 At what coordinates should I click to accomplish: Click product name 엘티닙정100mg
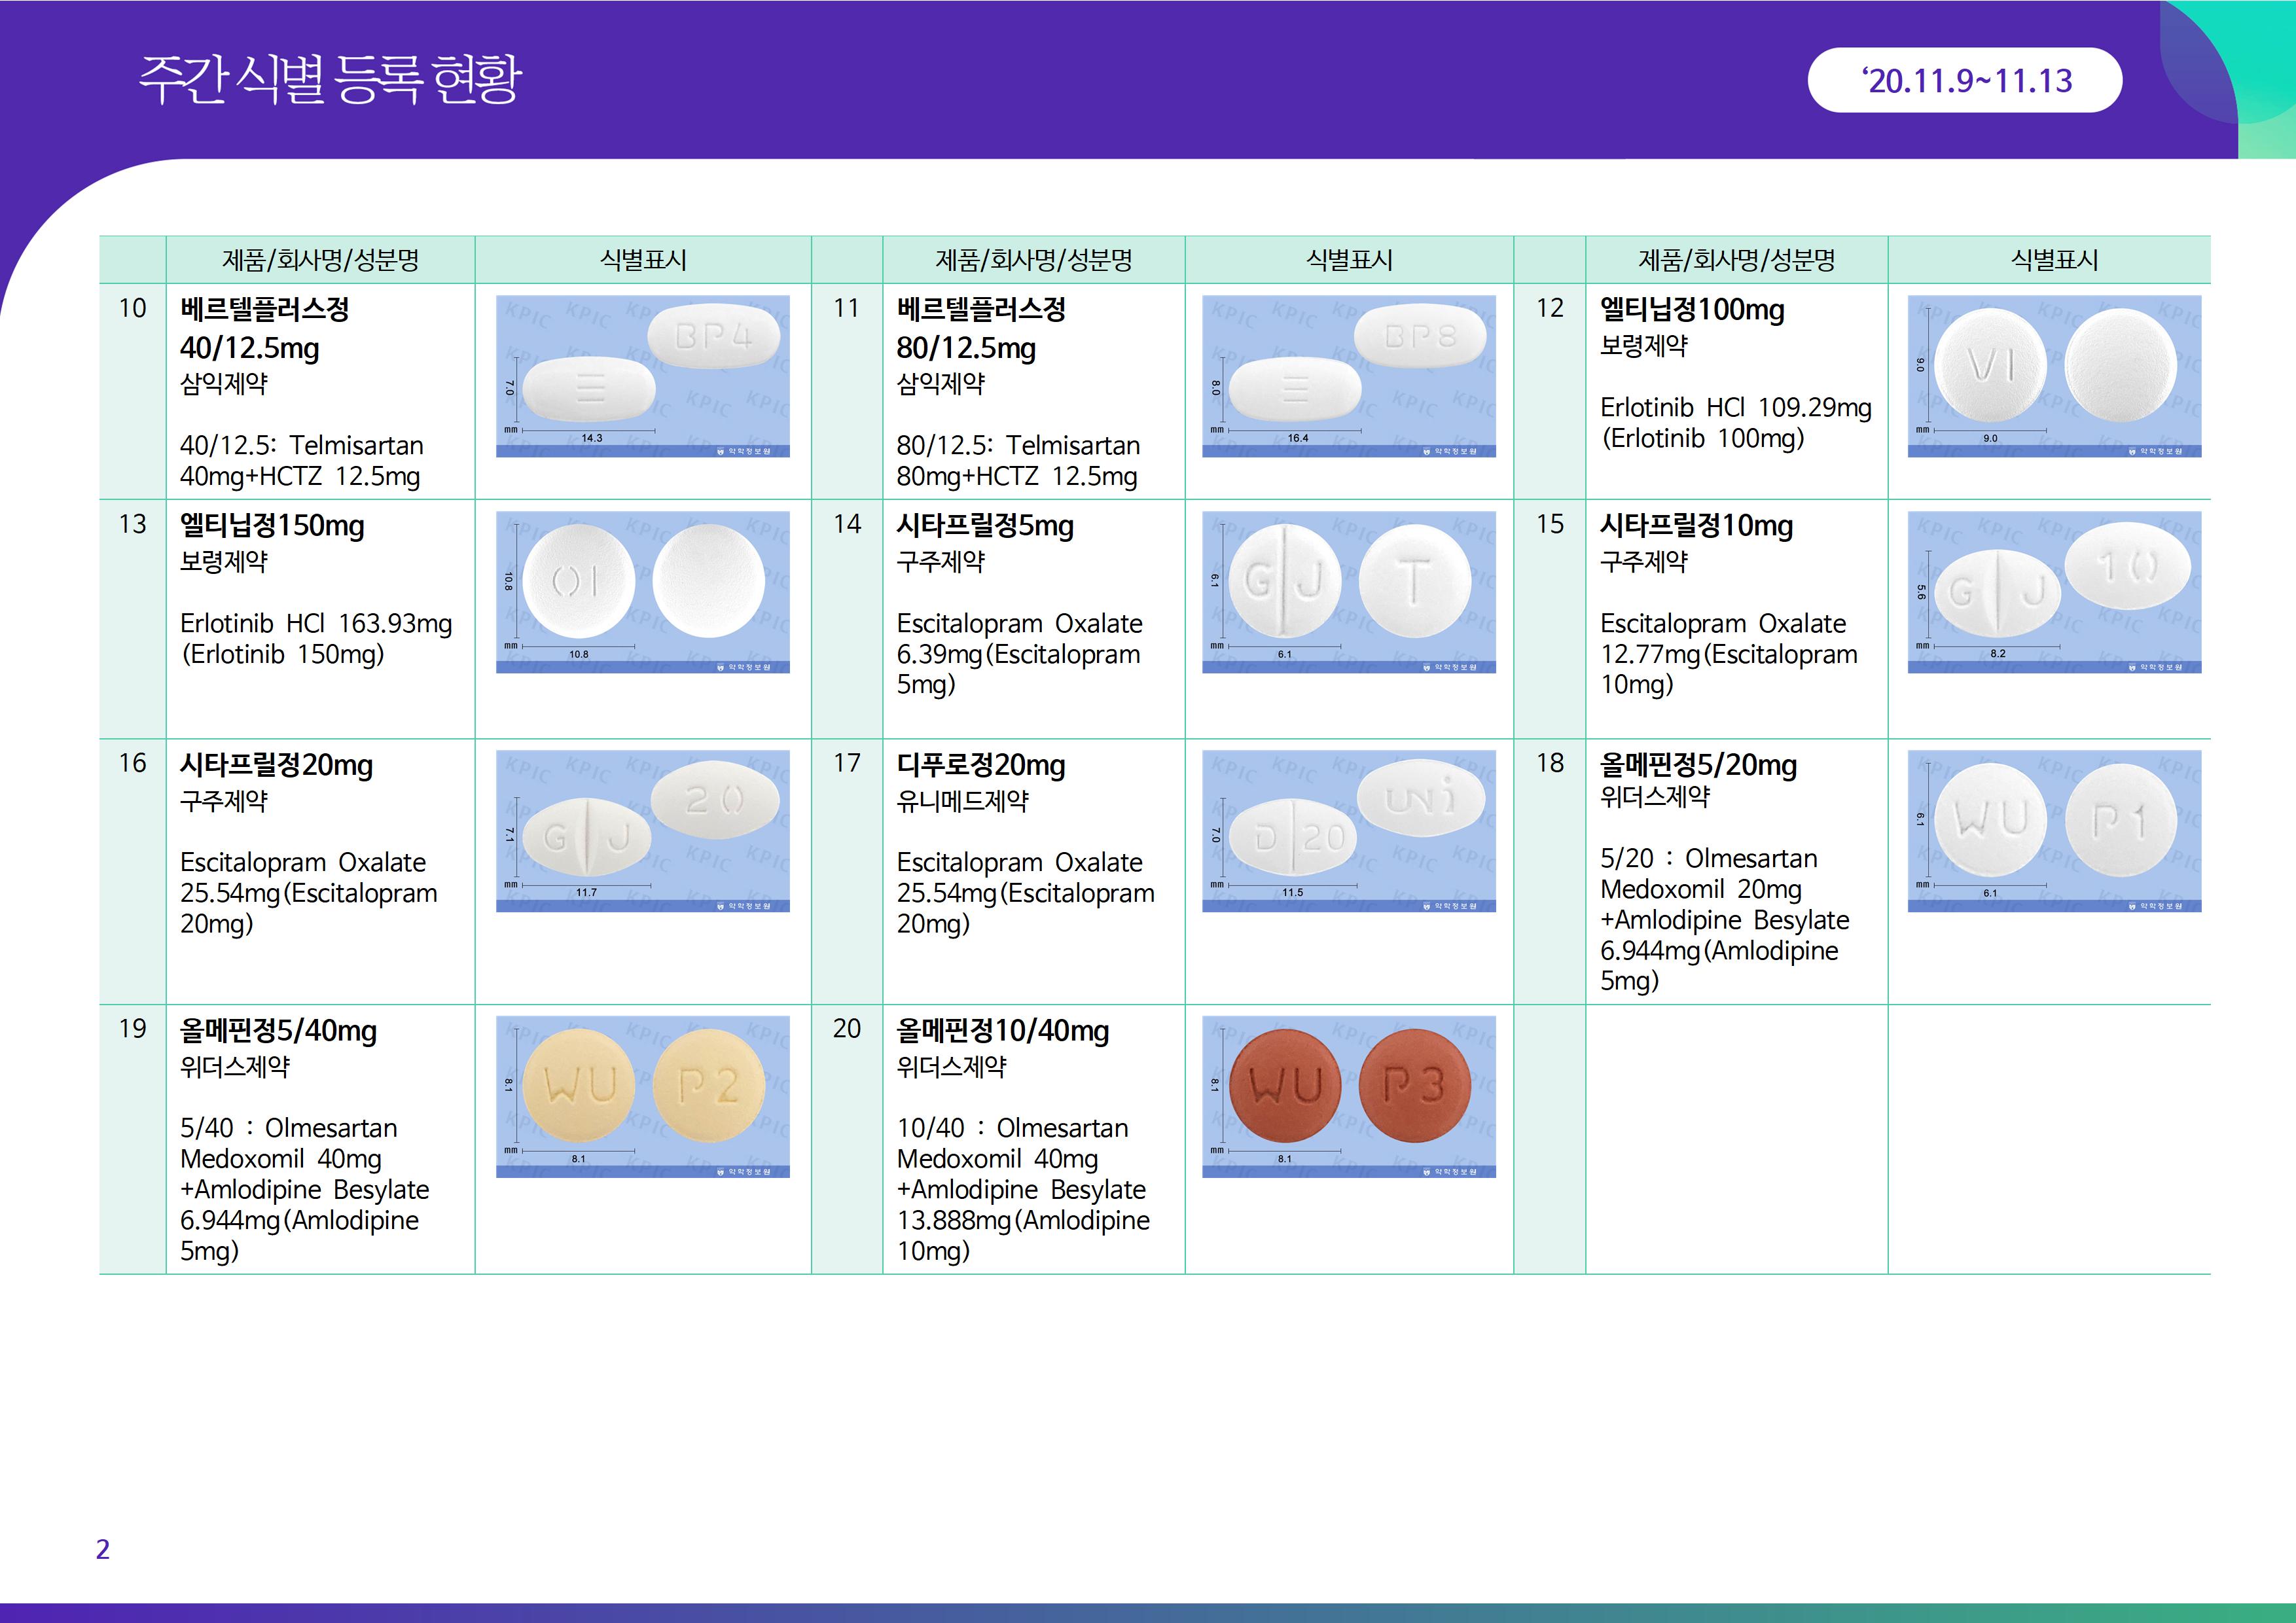[1692, 310]
